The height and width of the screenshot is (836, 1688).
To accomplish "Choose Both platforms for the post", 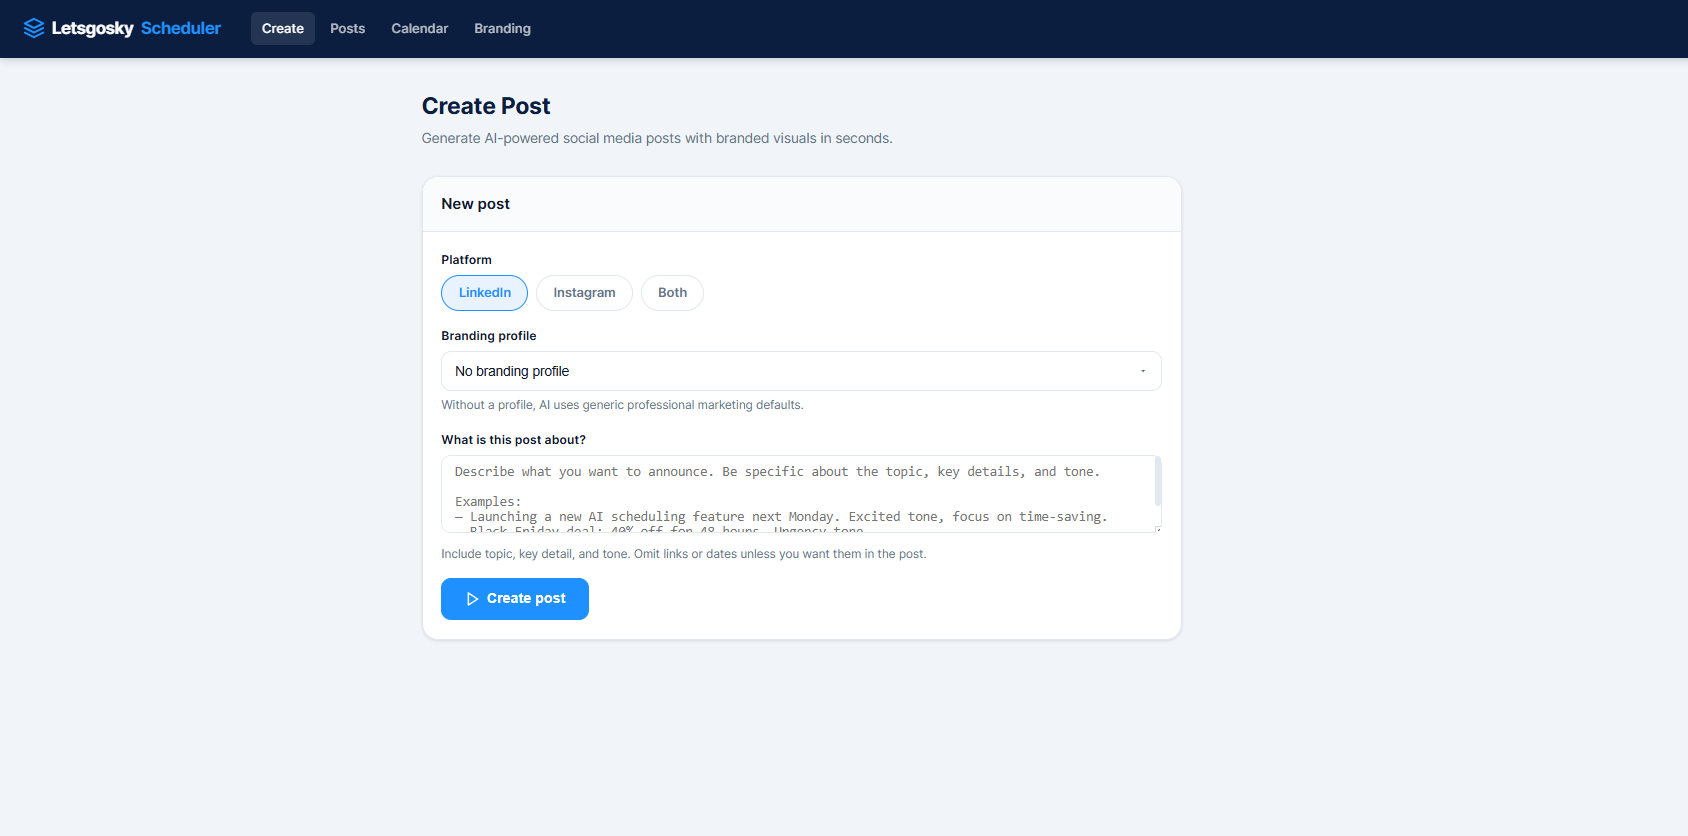I will pyautogui.click(x=671, y=292).
